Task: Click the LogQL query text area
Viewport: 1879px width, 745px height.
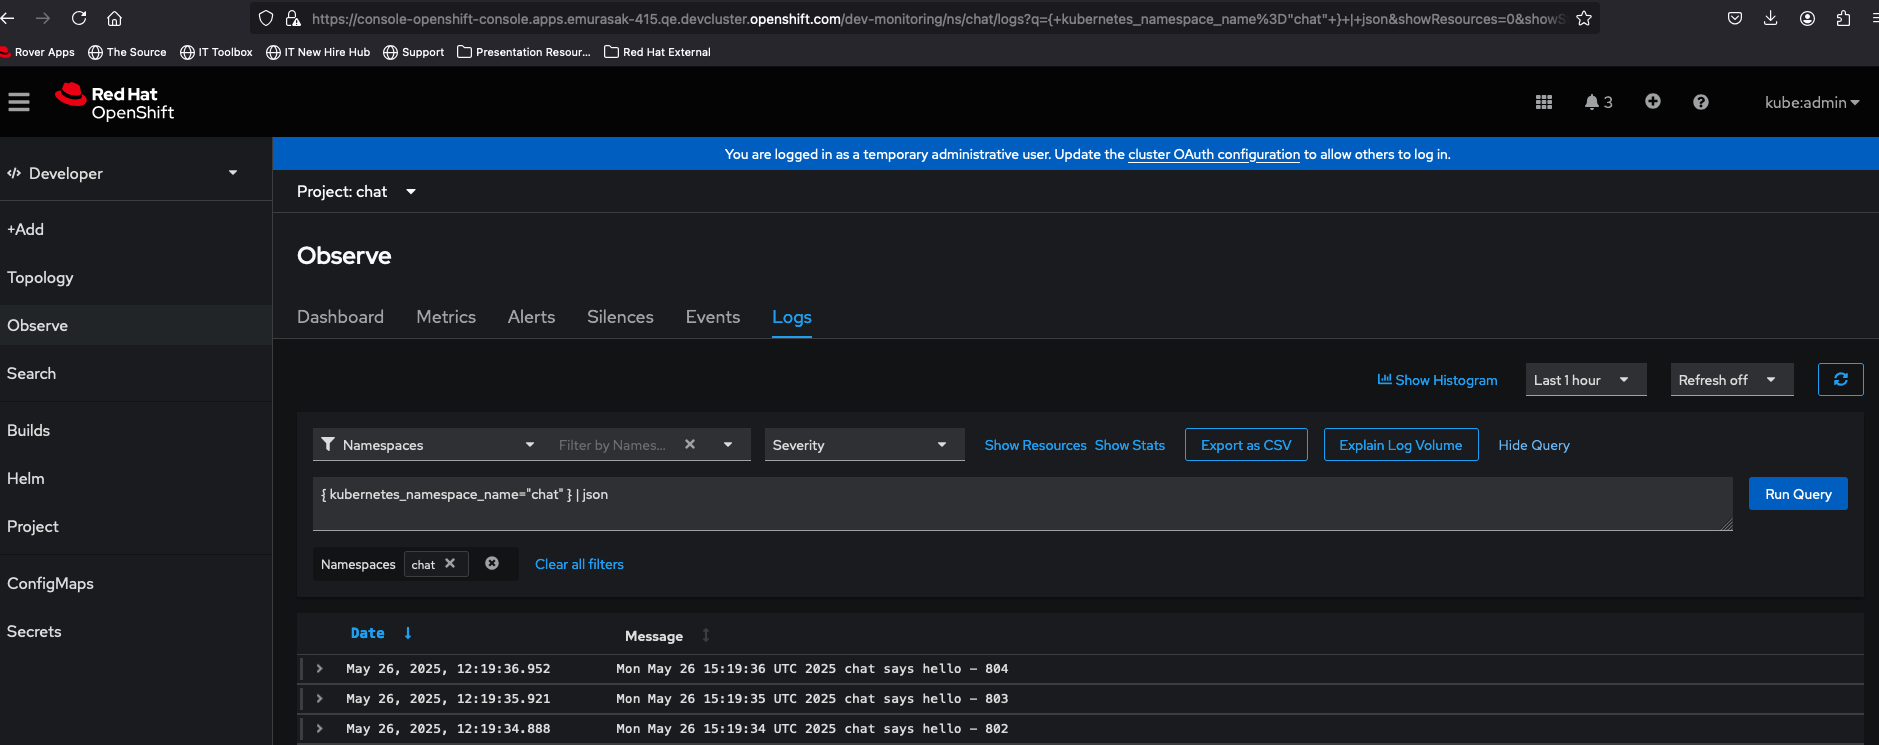Action: click(1020, 503)
